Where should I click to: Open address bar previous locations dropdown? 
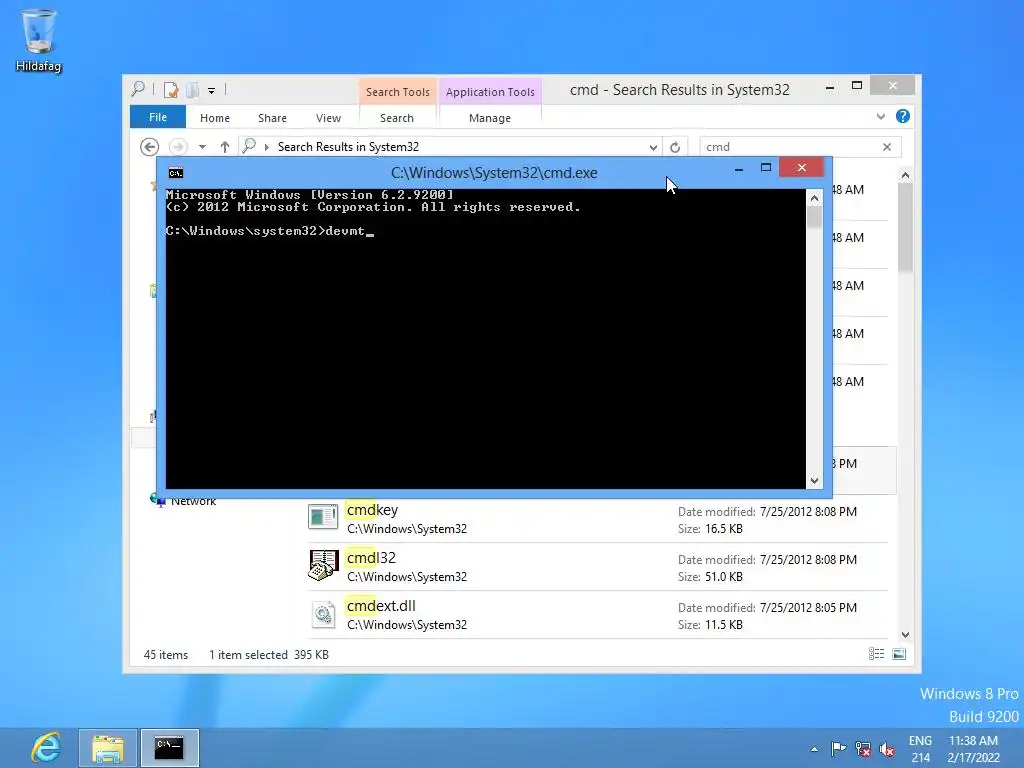point(653,148)
